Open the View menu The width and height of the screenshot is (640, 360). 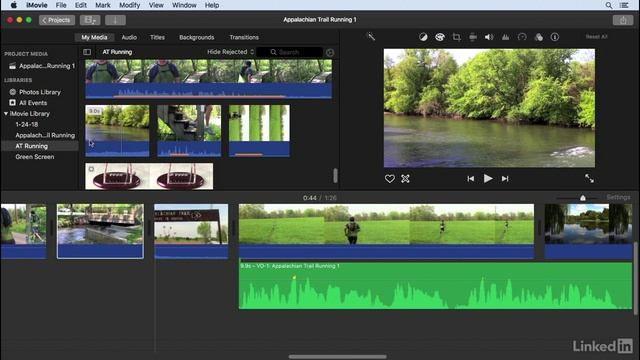[156, 5]
